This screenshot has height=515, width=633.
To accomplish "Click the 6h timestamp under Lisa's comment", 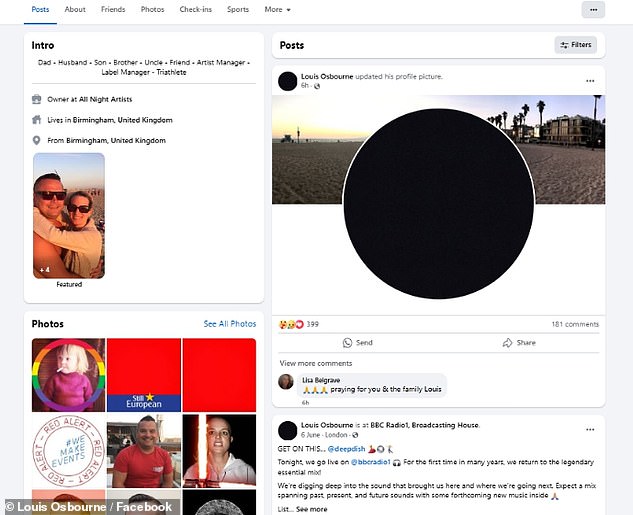I will pyautogui.click(x=306, y=402).
